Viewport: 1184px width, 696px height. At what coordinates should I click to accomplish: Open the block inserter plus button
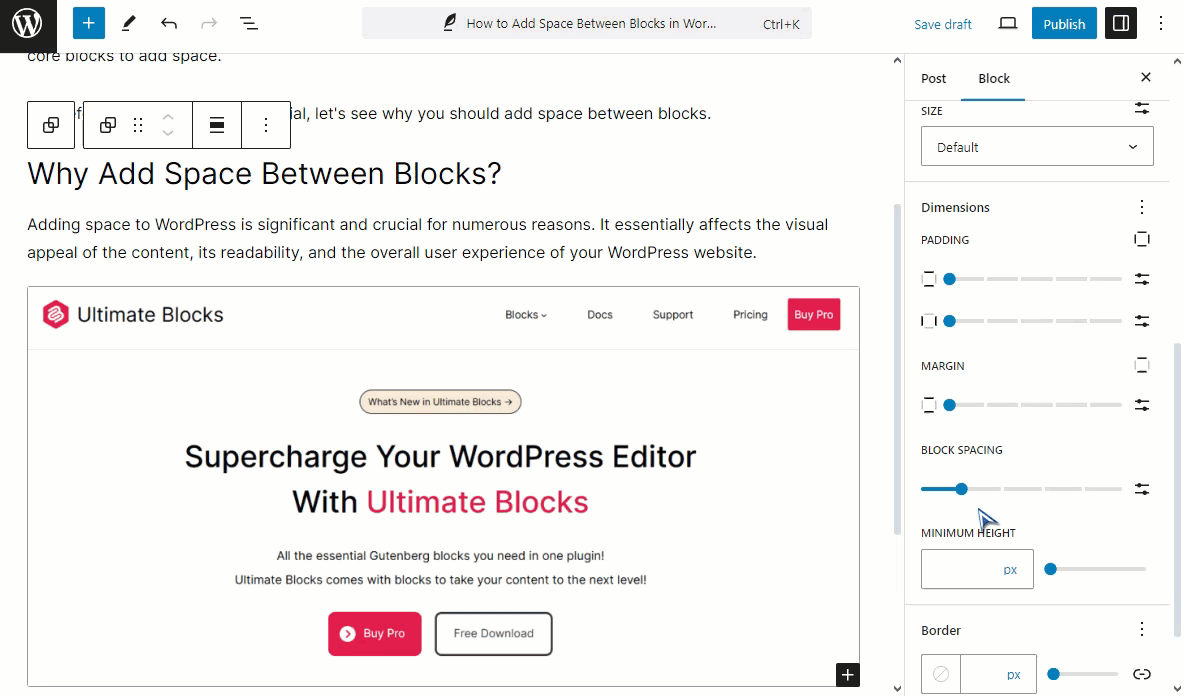(88, 23)
